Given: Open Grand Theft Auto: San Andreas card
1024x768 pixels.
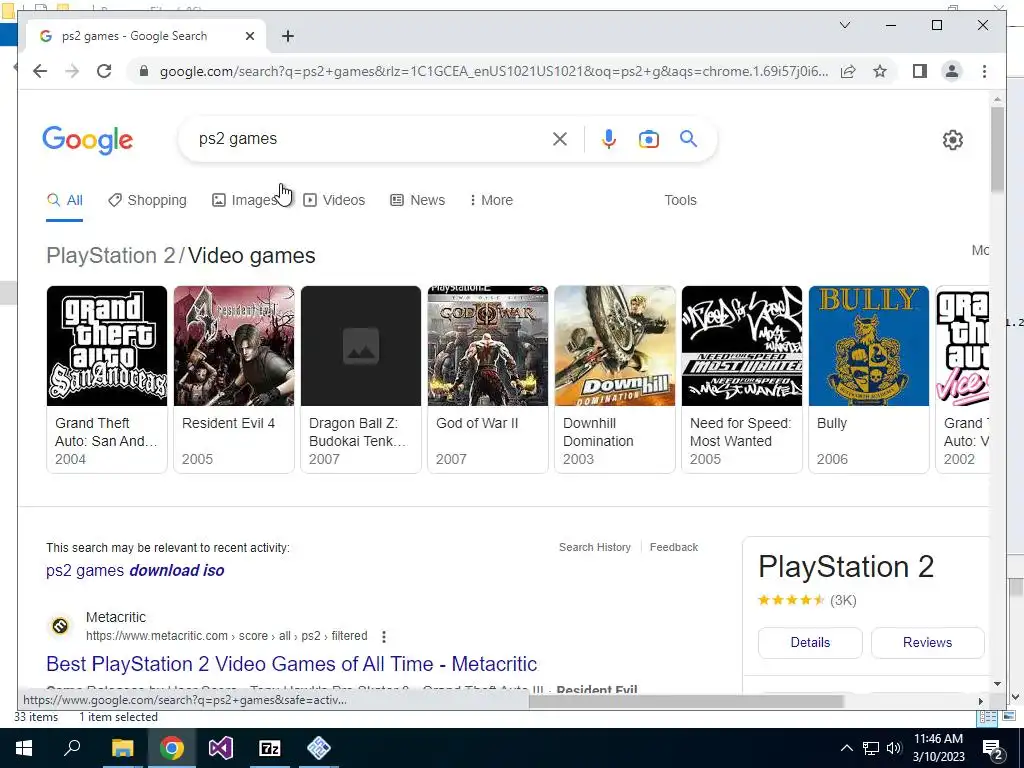Looking at the screenshot, I should 107,379.
